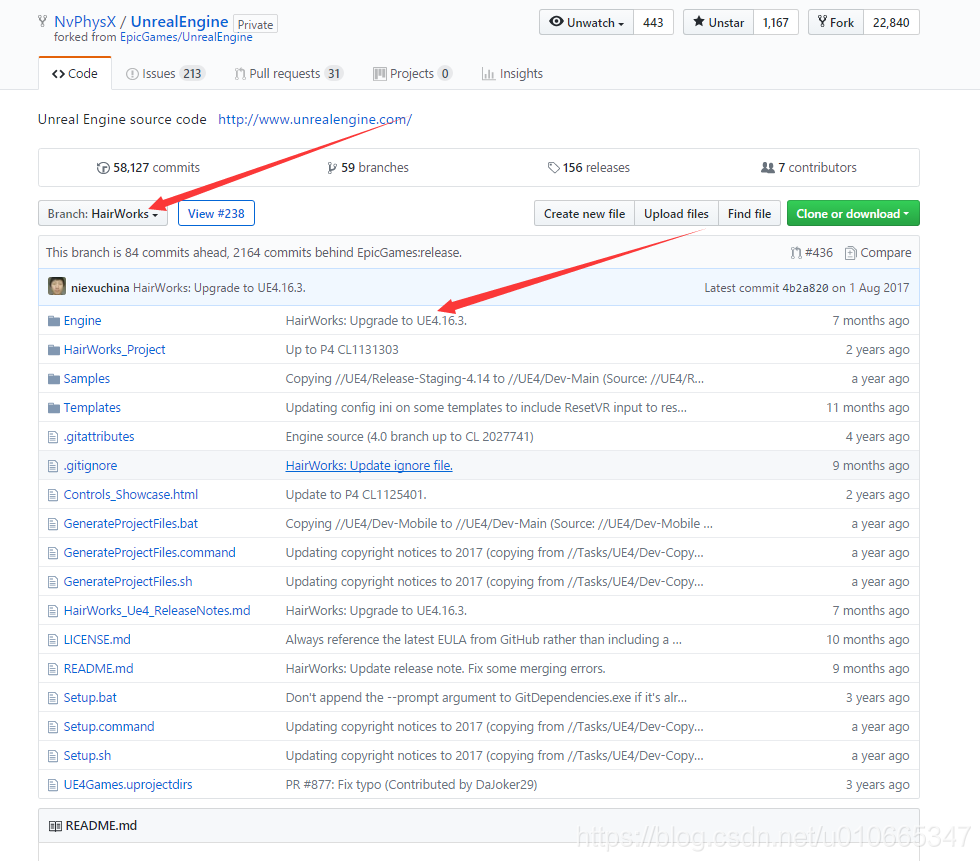Open the 59 branches link
The height and width of the screenshot is (861, 980).
(x=368, y=167)
